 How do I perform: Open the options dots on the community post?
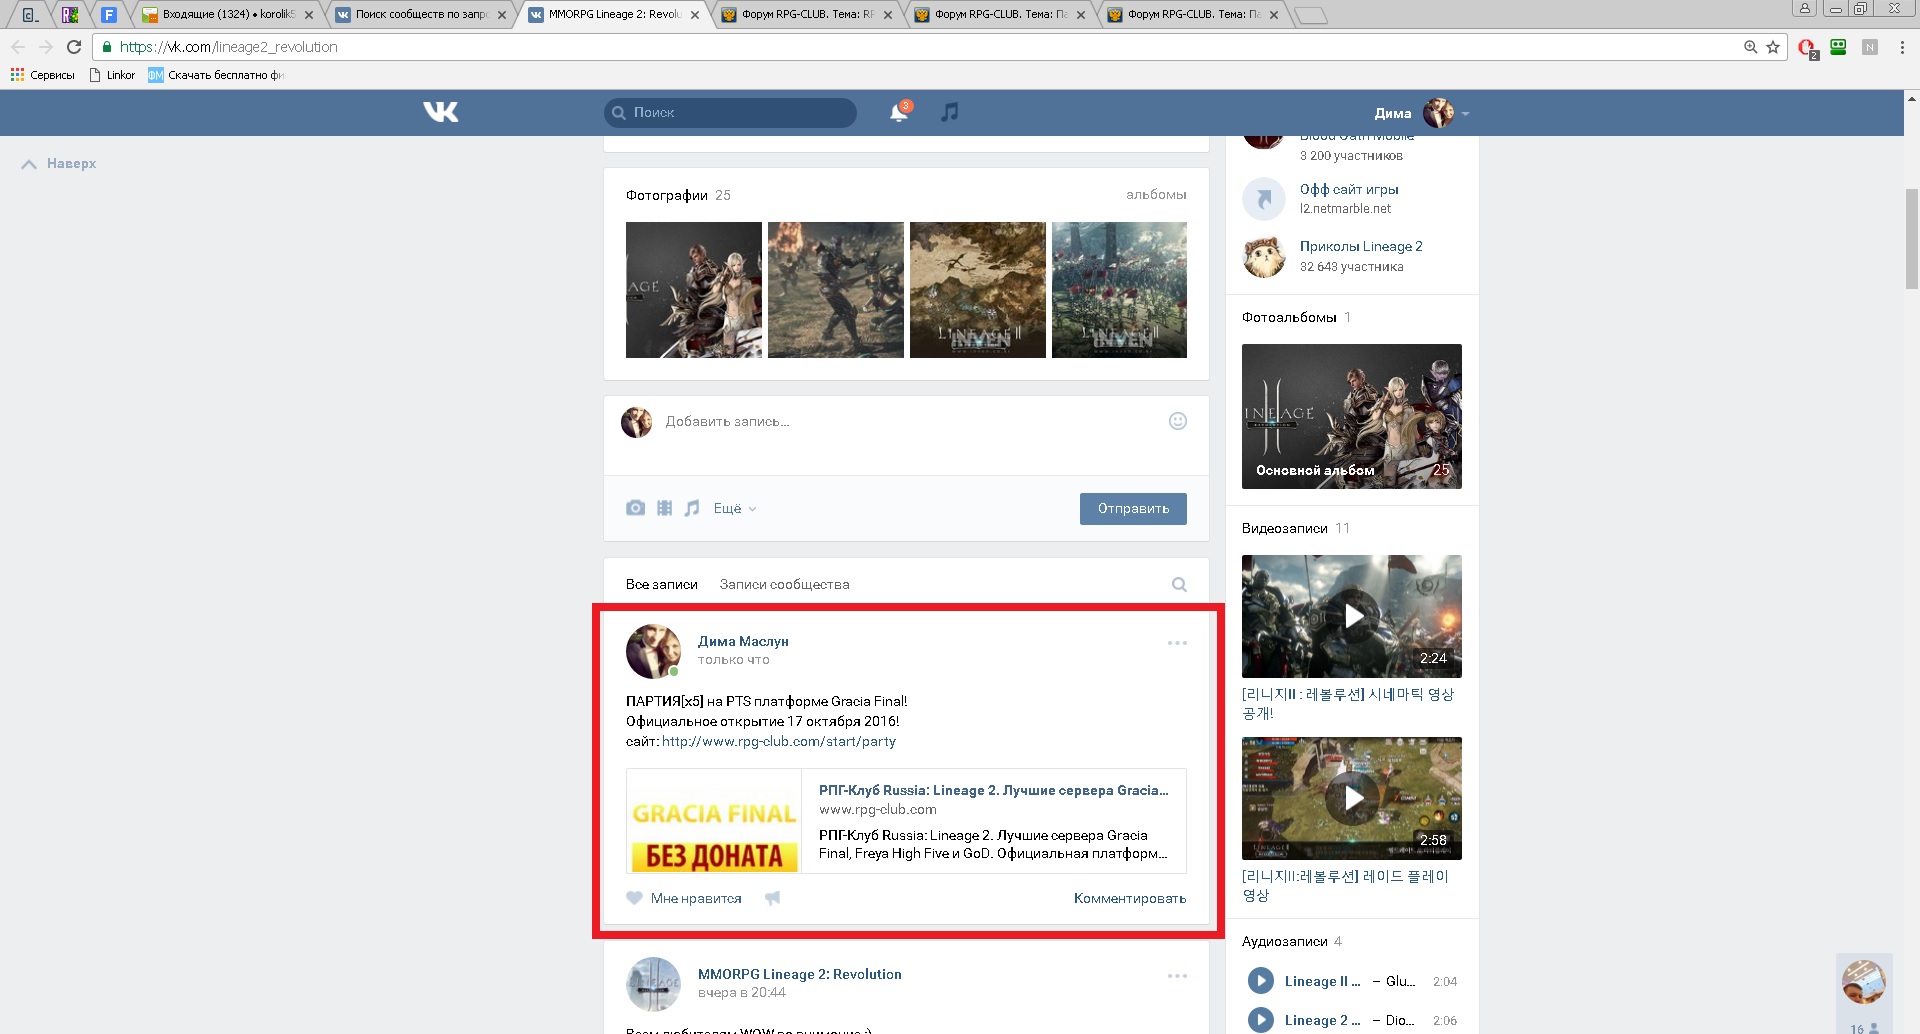[x=1177, y=976]
